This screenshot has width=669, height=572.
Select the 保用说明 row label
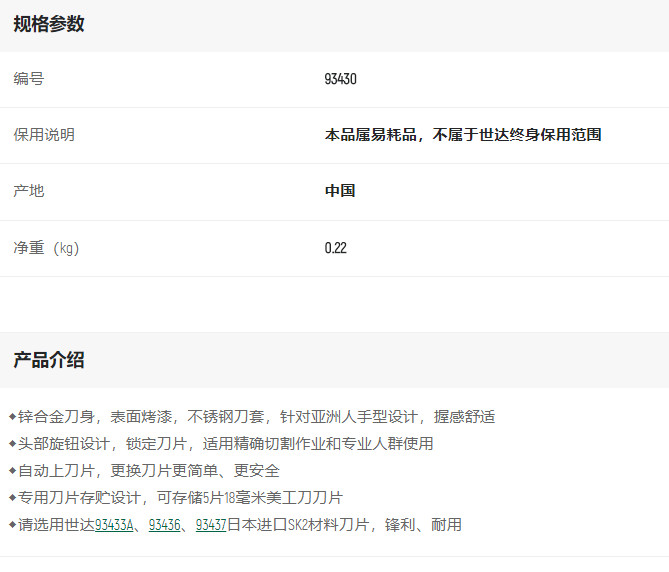pos(44,135)
